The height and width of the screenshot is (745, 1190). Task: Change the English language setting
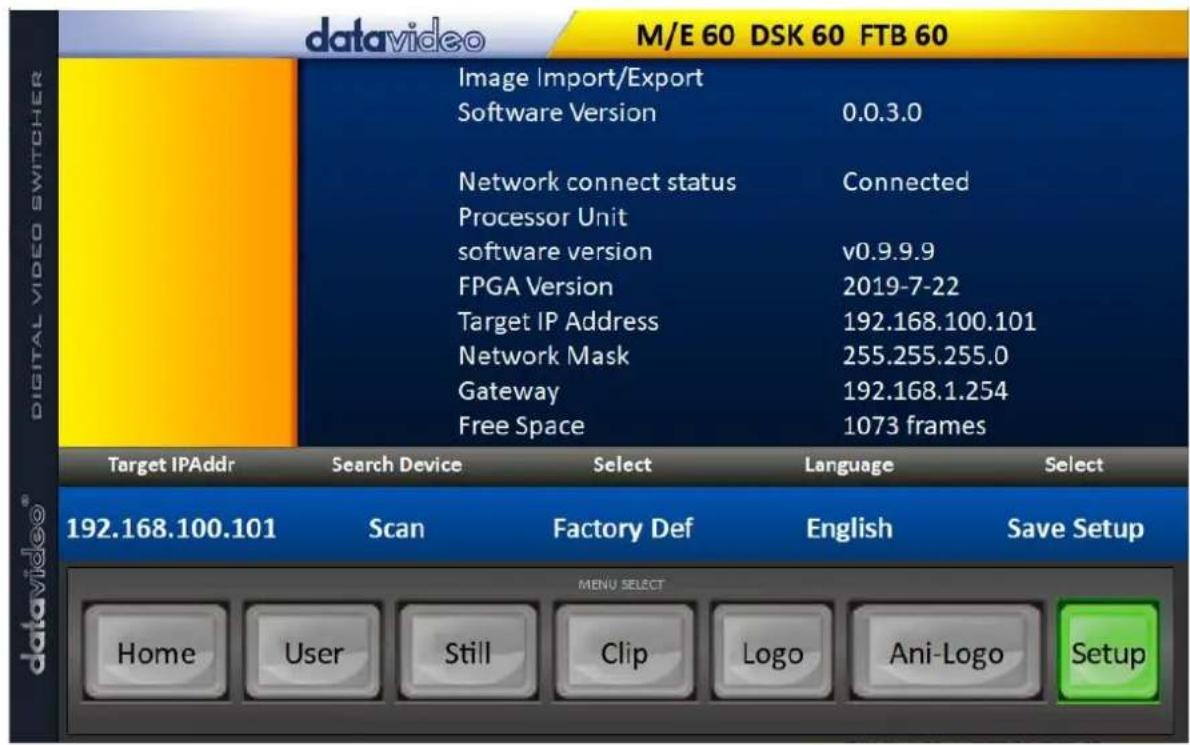click(x=849, y=528)
